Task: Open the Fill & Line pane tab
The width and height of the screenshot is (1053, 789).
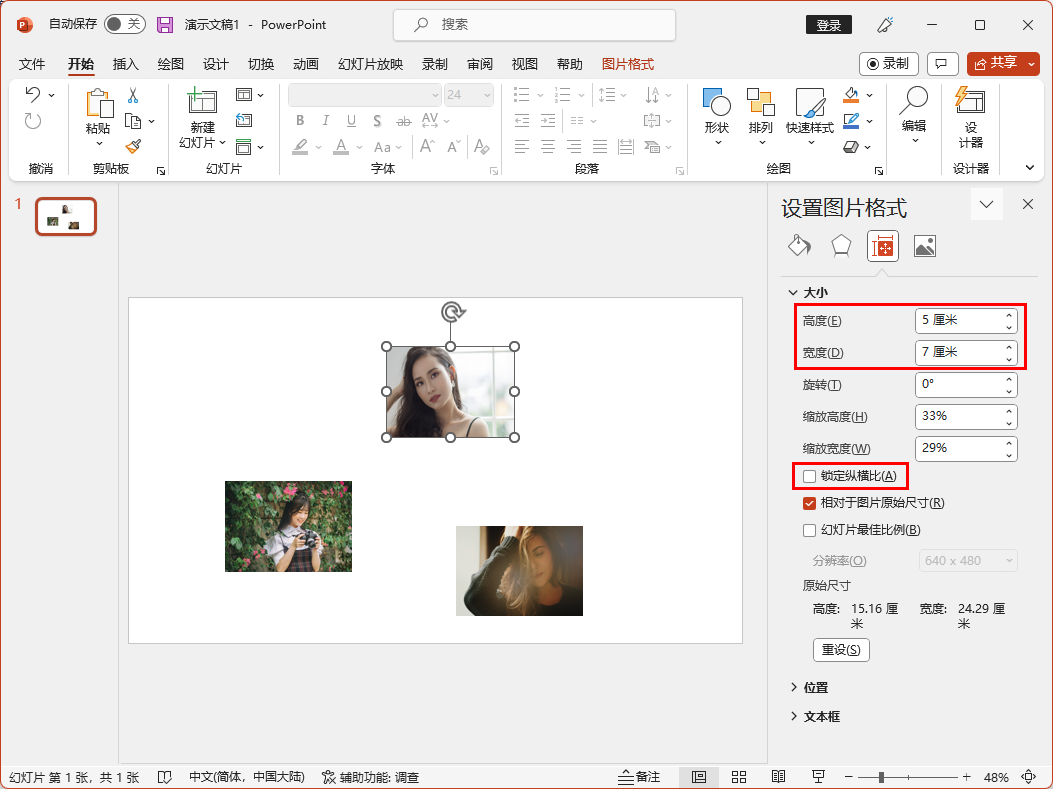Action: tap(800, 246)
